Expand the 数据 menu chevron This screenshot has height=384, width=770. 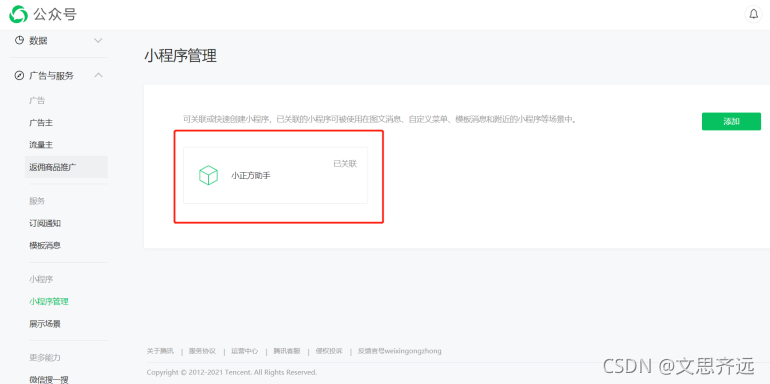98,40
